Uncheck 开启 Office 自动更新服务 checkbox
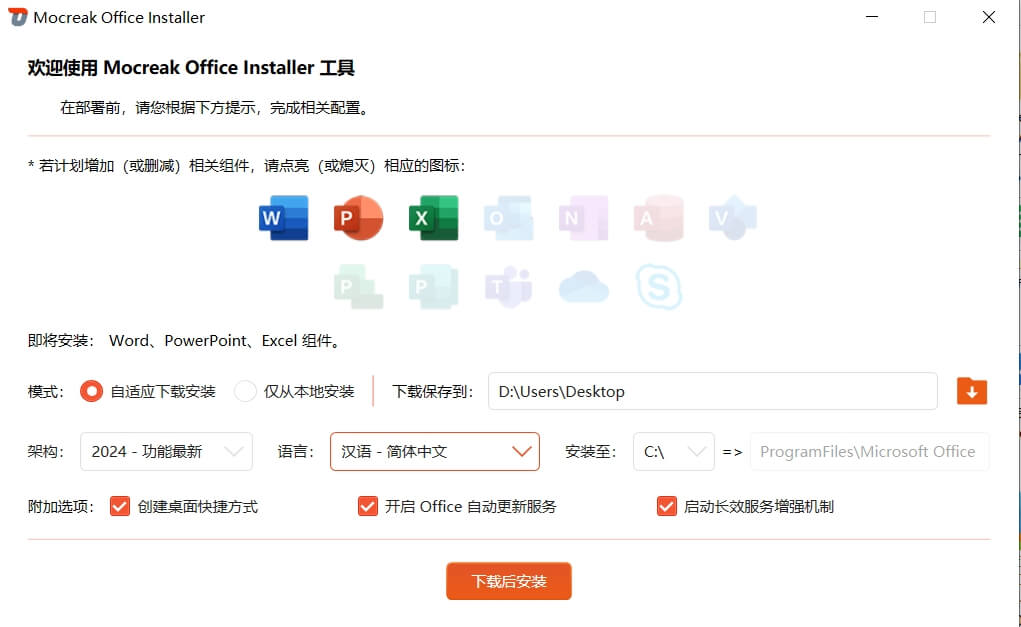This screenshot has width=1021, height=627. pyautogui.click(x=368, y=506)
